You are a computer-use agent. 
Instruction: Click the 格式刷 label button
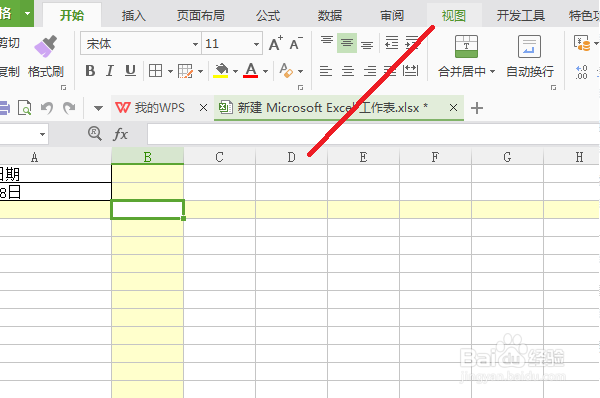click(46, 72)
